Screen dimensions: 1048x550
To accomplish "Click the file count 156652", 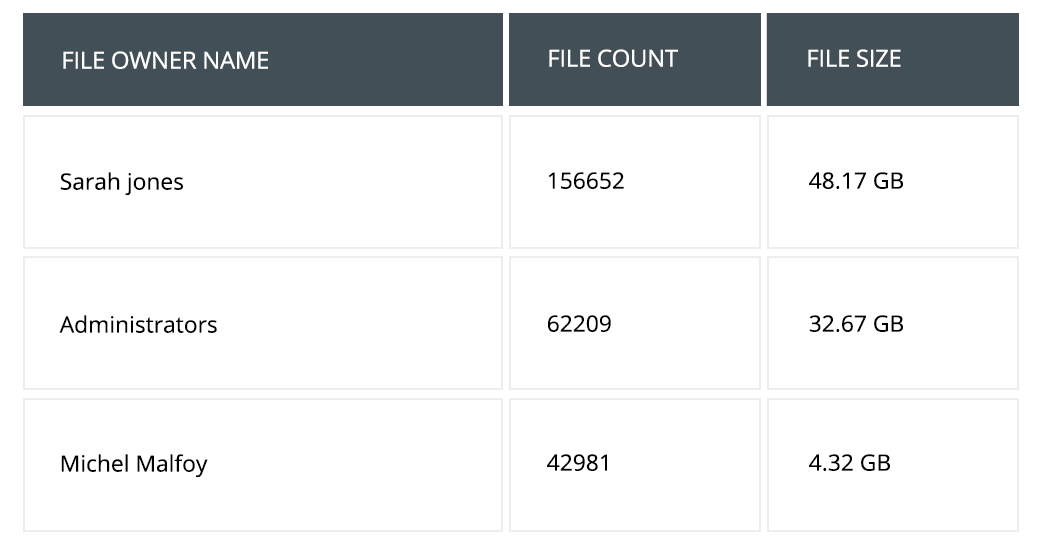I will click(585, 181).
